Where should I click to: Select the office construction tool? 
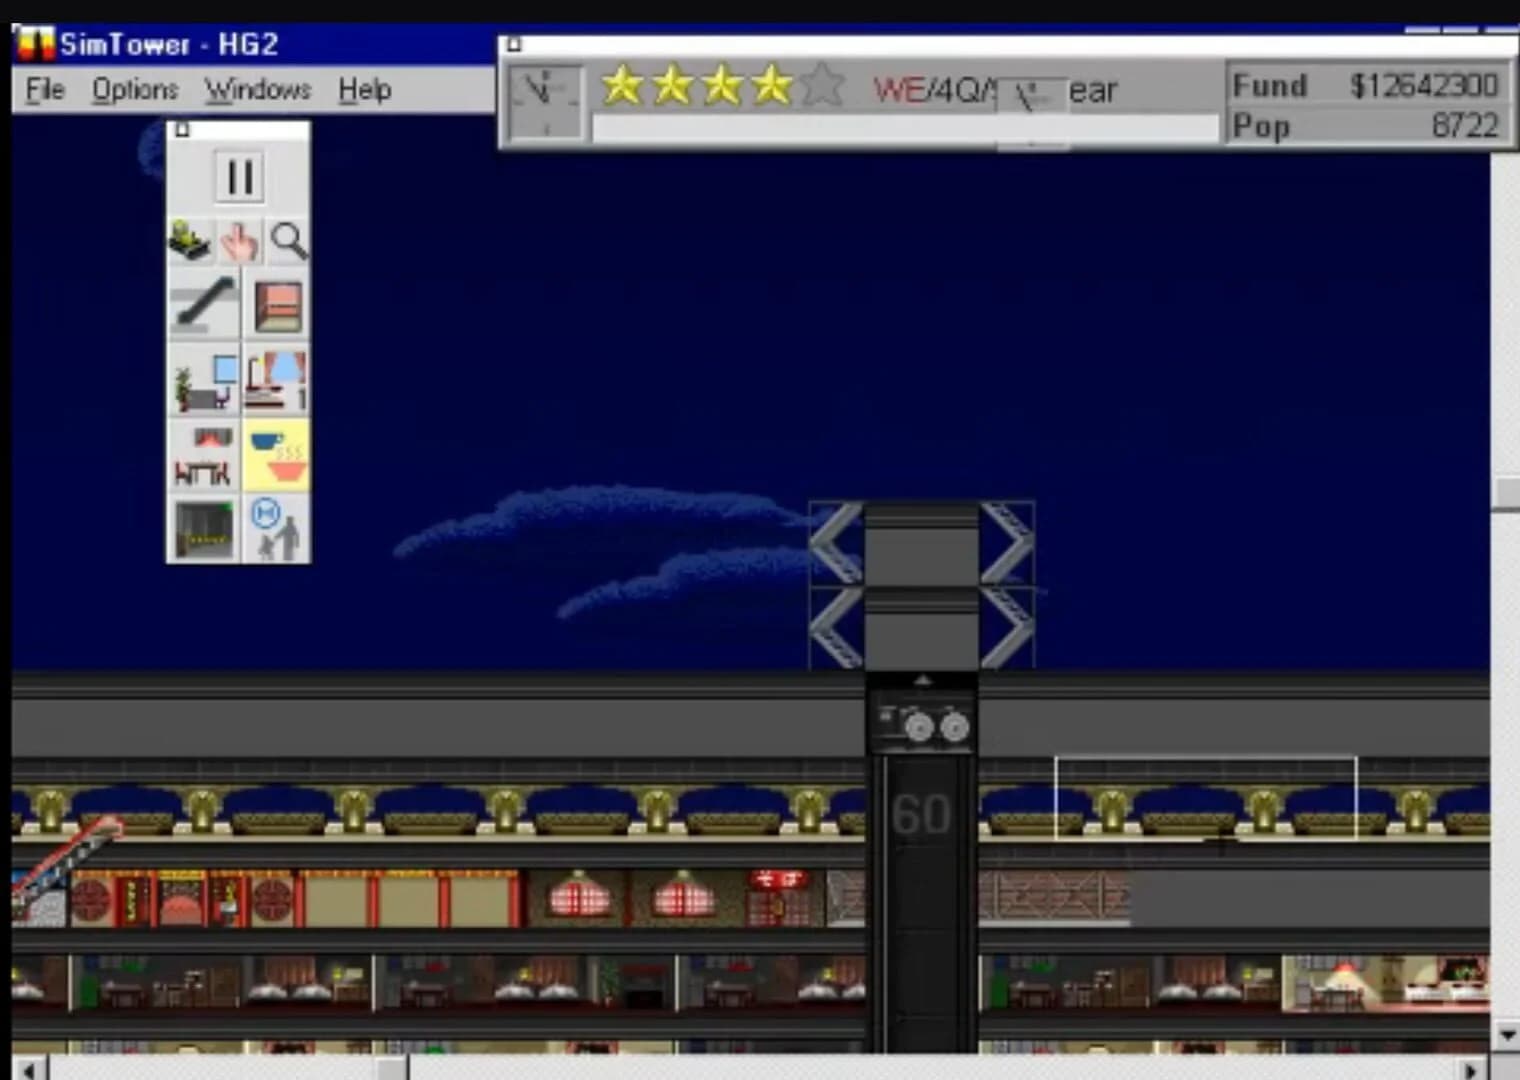click(x=203, y=380)
